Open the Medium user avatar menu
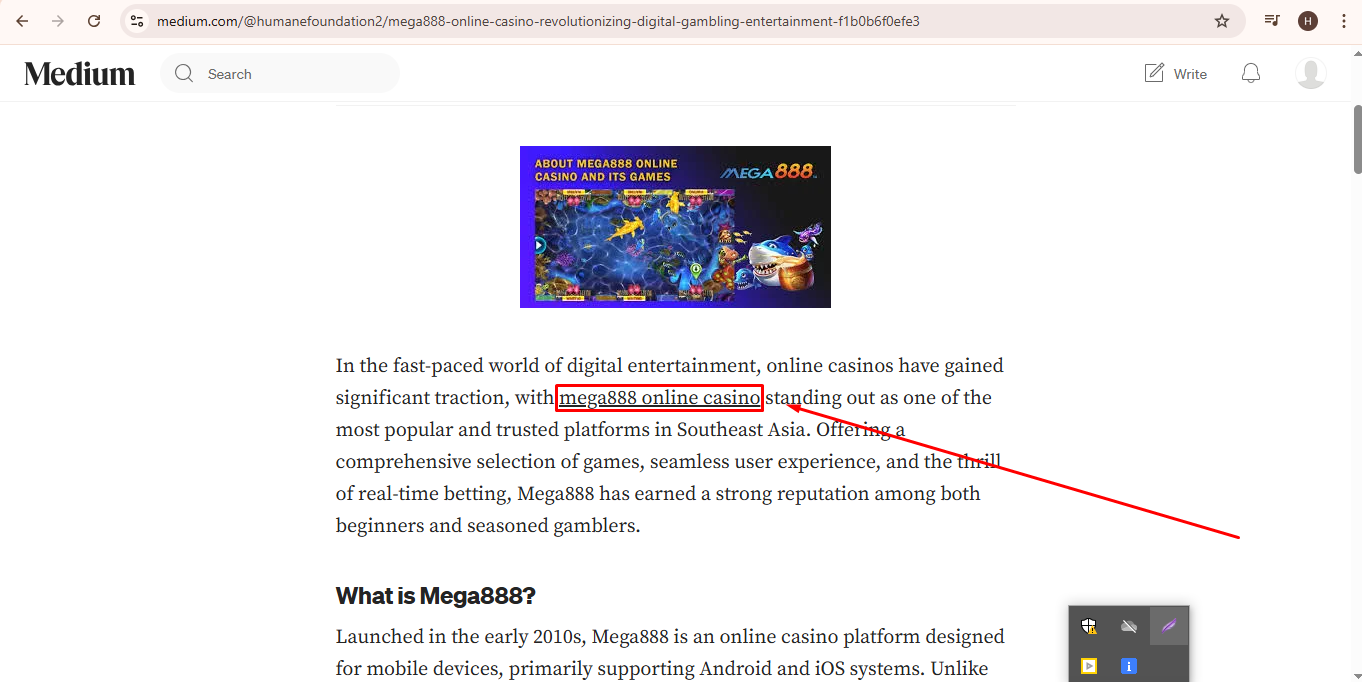Viewport: 1362px width, 682px height. 1311,73
